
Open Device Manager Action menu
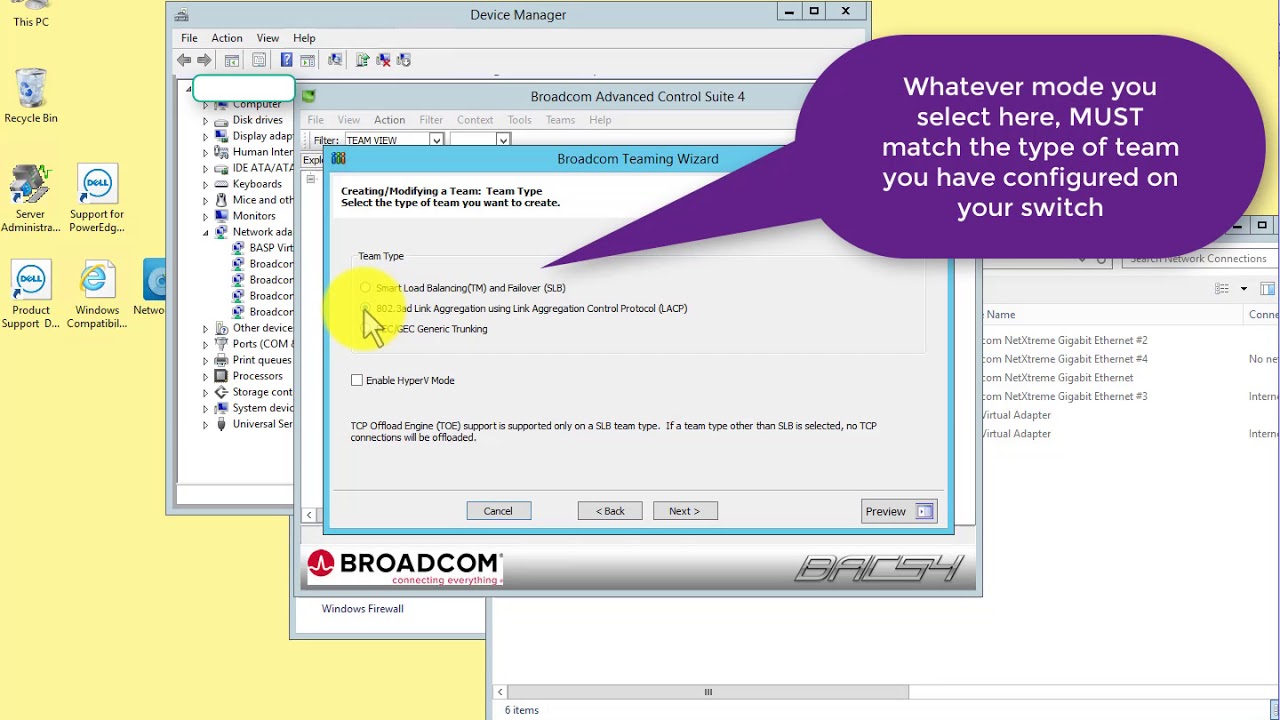(x=227, y=38)
